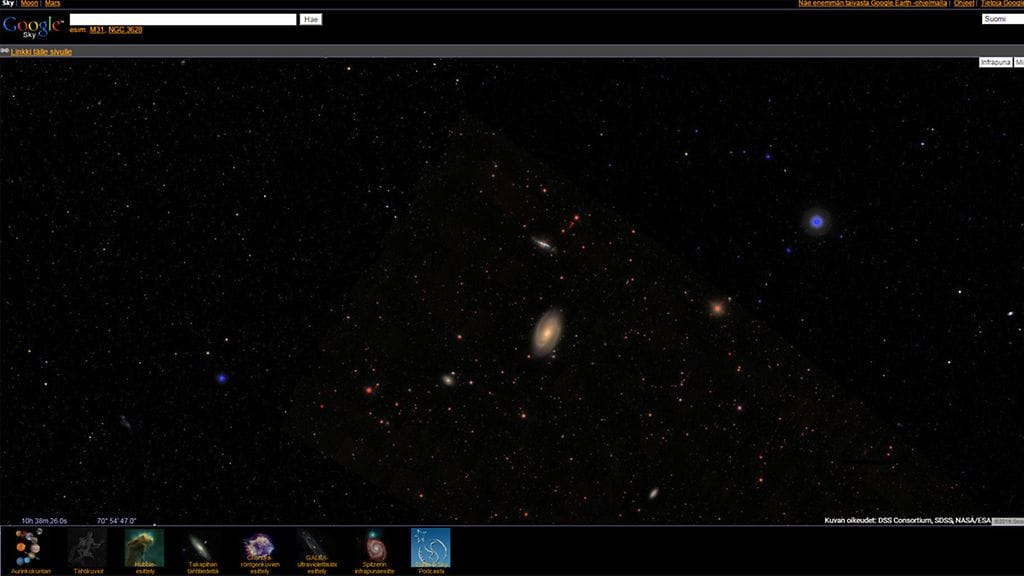Open the Tähtikuviot constellations showcase
The width and height of the screenshot is (1024, 576).
[87, 547]
